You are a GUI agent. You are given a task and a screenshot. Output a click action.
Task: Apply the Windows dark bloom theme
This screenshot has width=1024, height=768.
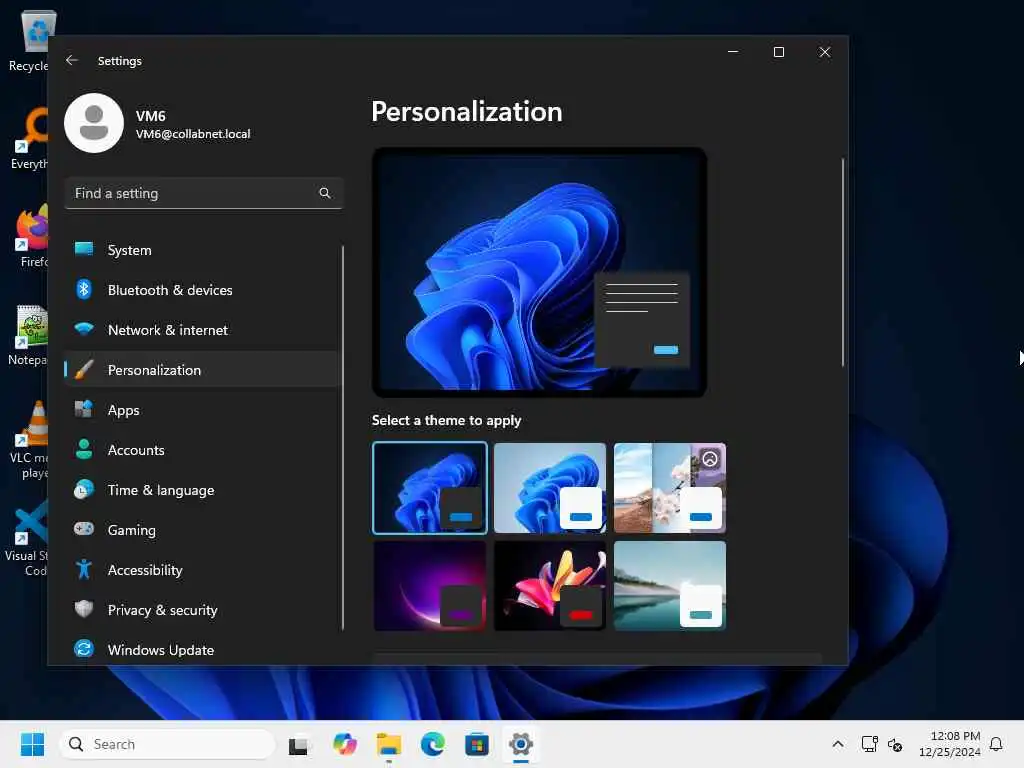[430, 488]
